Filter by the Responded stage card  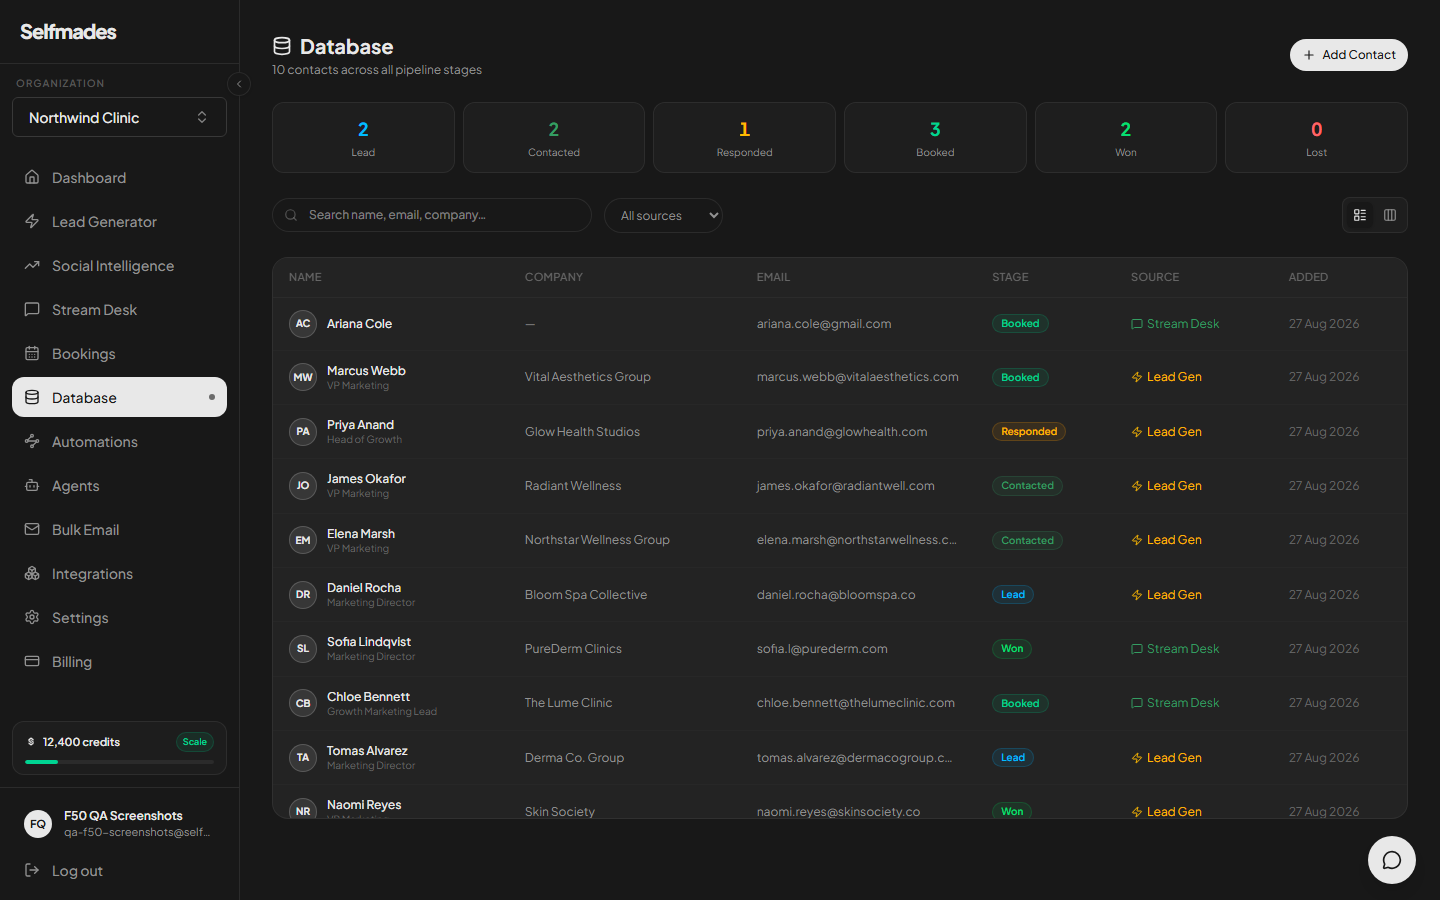pos(744,138)
